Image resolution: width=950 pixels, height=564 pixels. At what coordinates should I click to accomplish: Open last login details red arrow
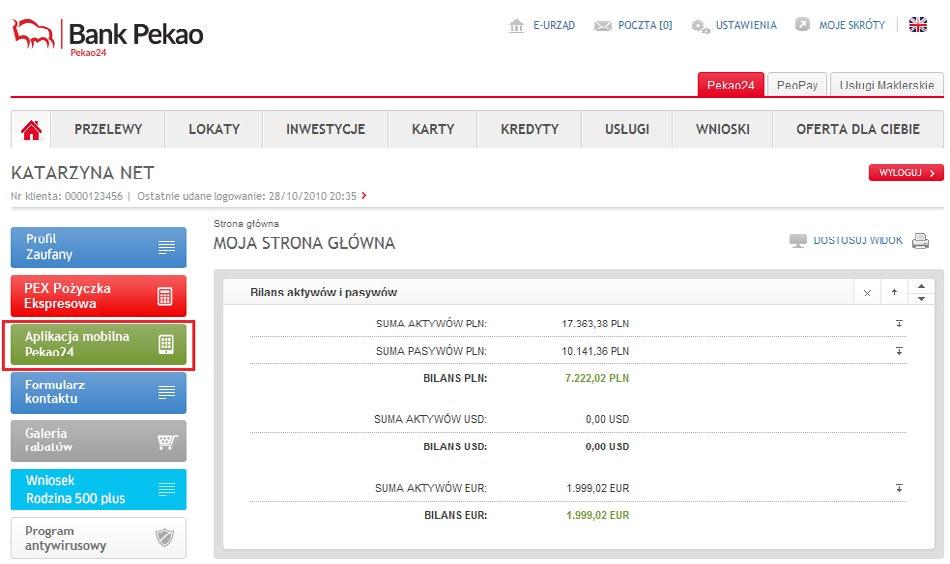(364, 196)
